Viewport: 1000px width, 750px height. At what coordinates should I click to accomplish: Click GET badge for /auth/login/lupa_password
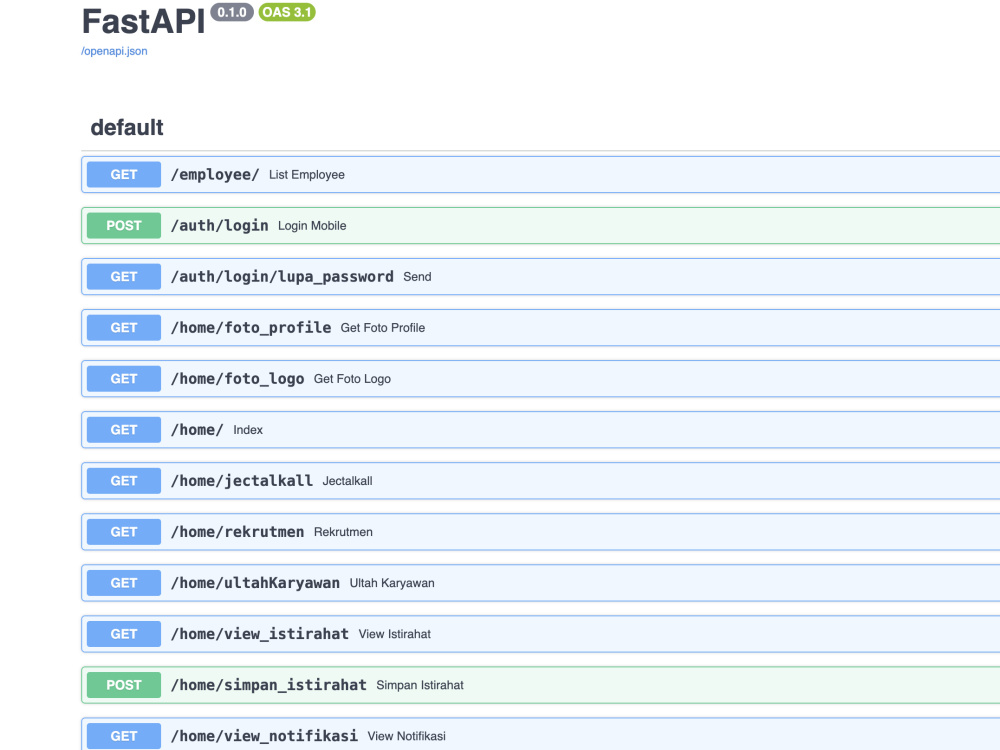124,277
